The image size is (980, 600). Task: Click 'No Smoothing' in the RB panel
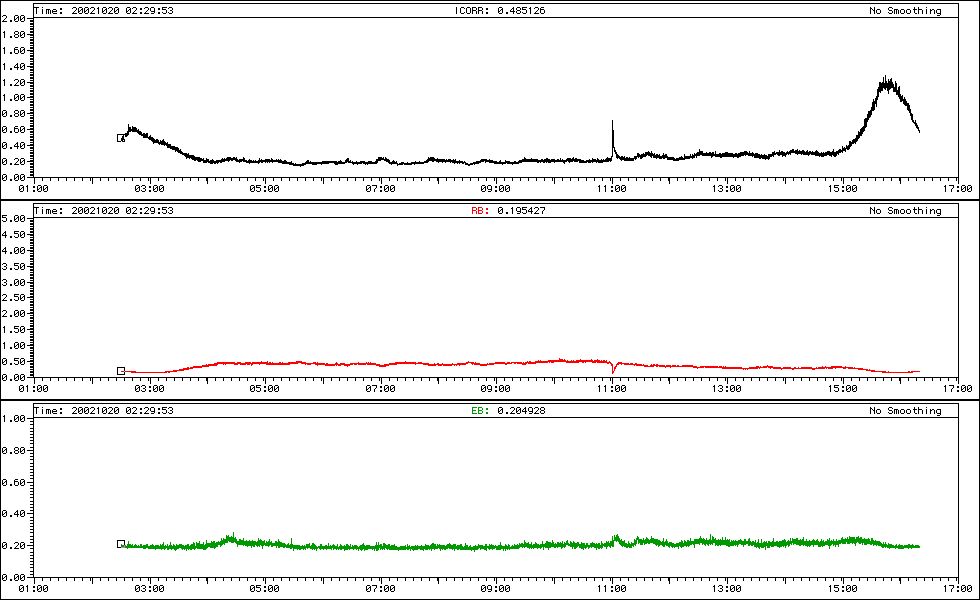coord(905,211)
